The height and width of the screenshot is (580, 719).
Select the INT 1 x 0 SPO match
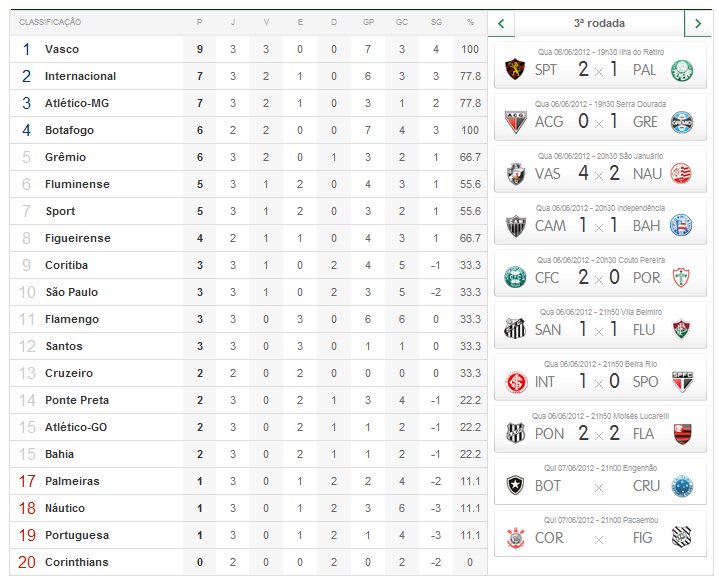[599, 381]
